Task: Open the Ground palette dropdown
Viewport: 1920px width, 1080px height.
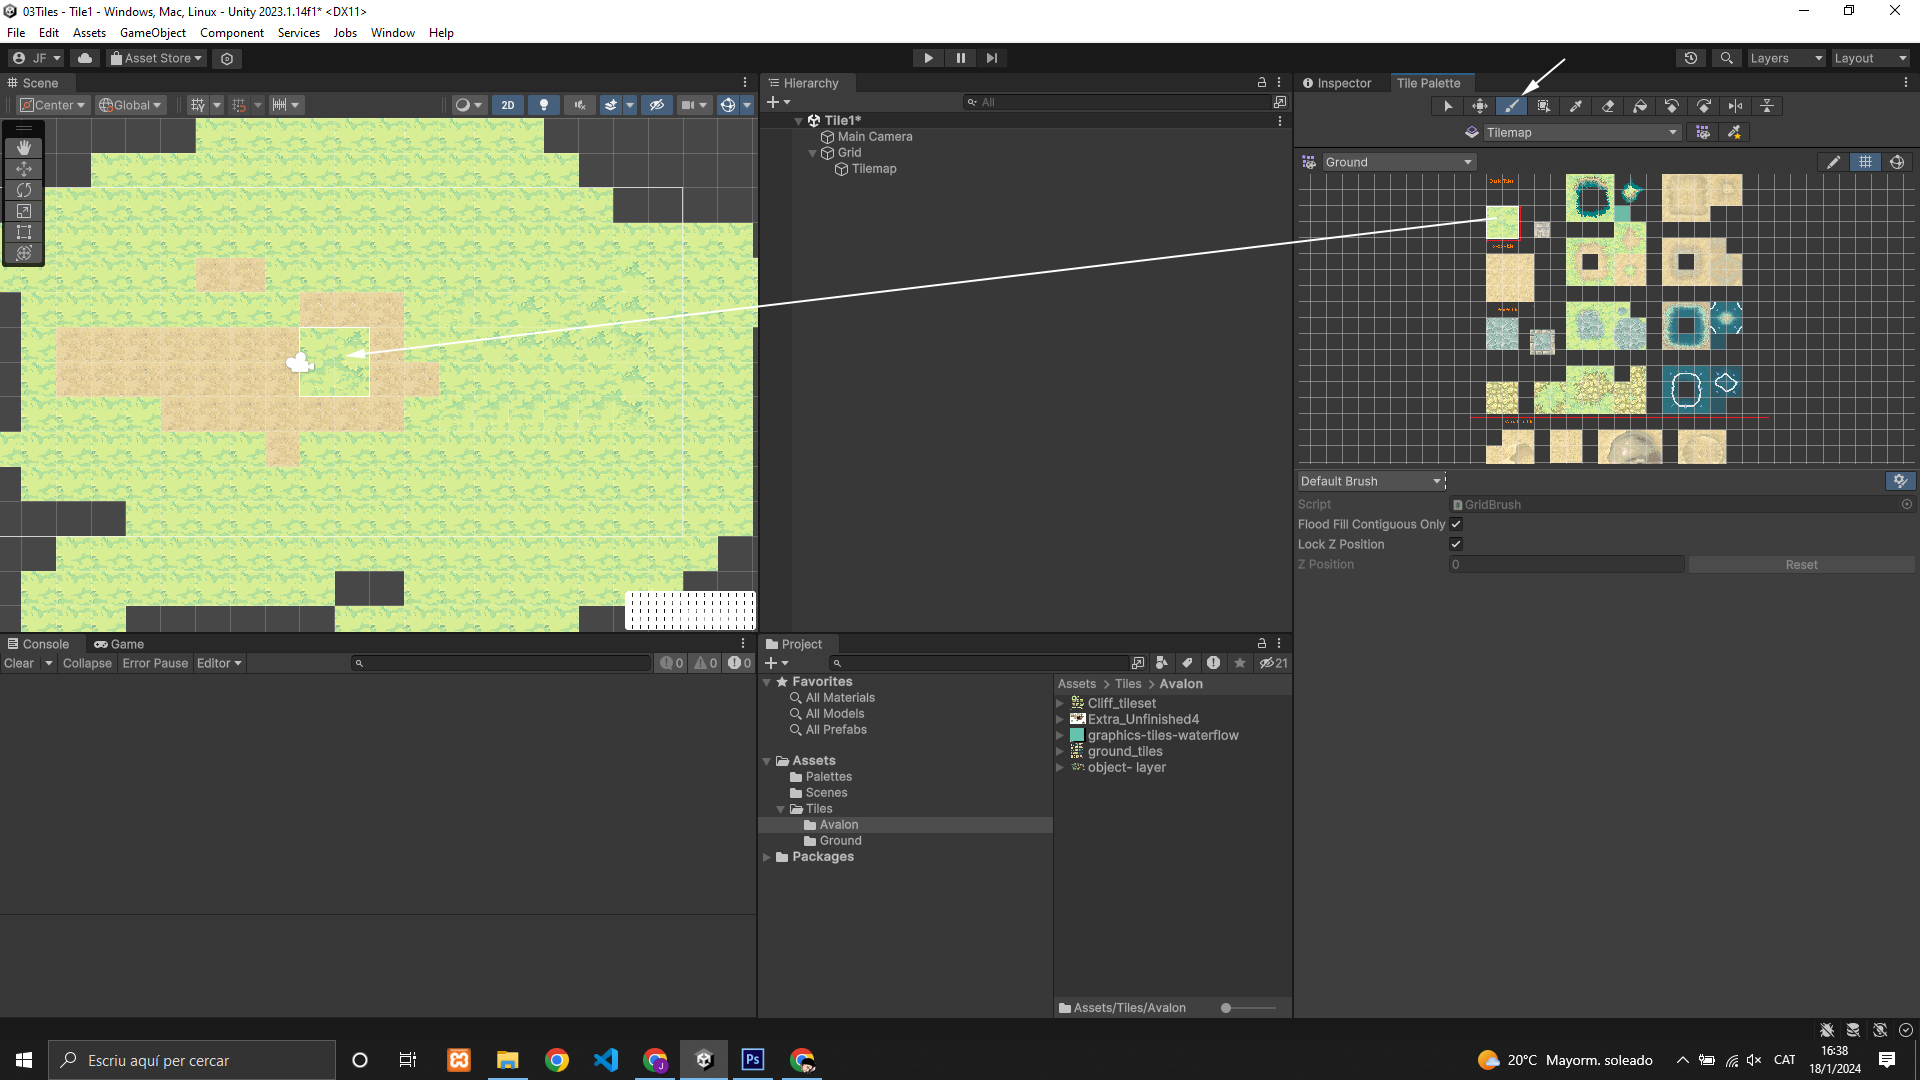Action: 1398,162
